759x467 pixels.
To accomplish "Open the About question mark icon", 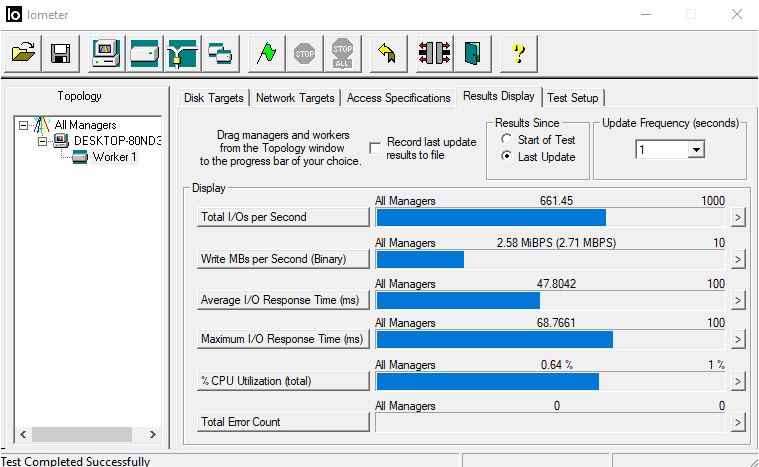I will click(x=518, y=53).
